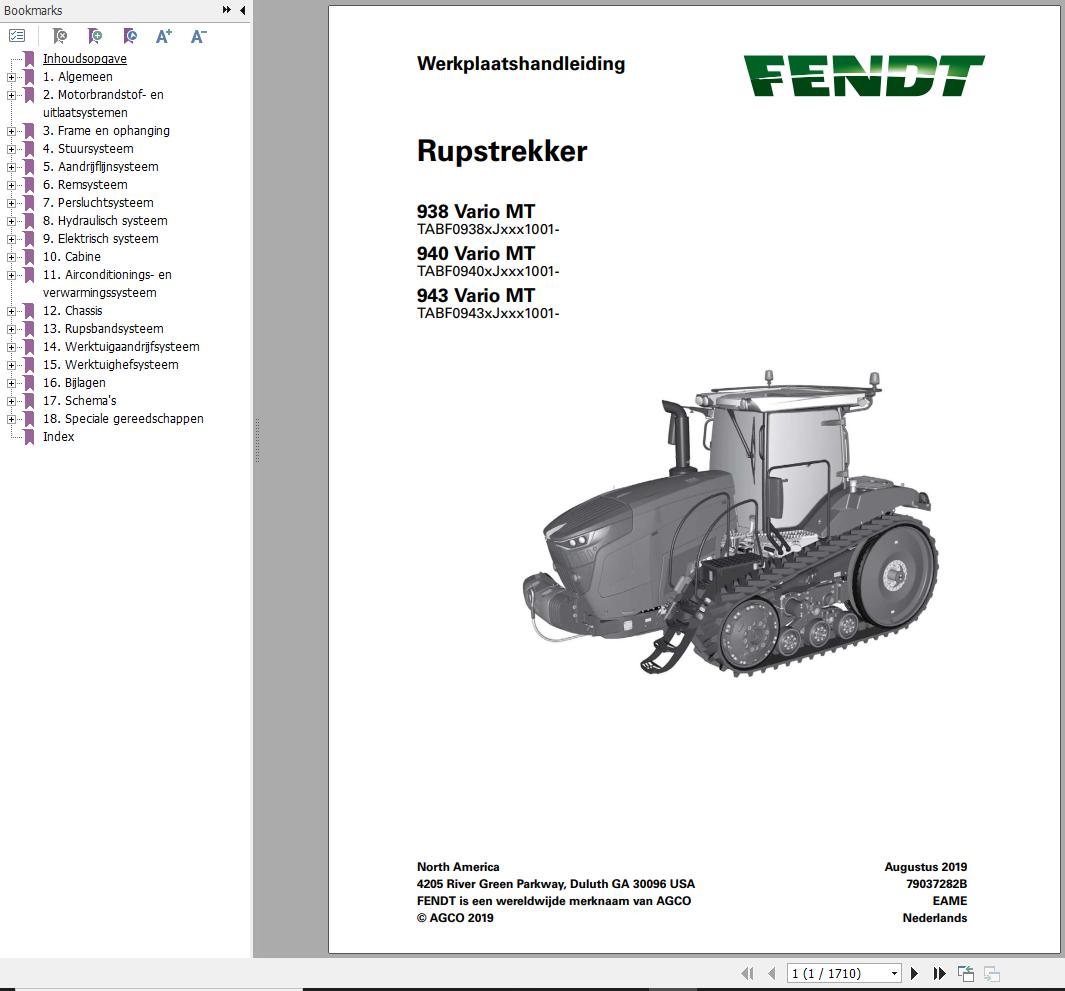Expand the 16. Bijlagen bookmark
This screenshot has height=991, width=1065.
[x=11, y=383]
